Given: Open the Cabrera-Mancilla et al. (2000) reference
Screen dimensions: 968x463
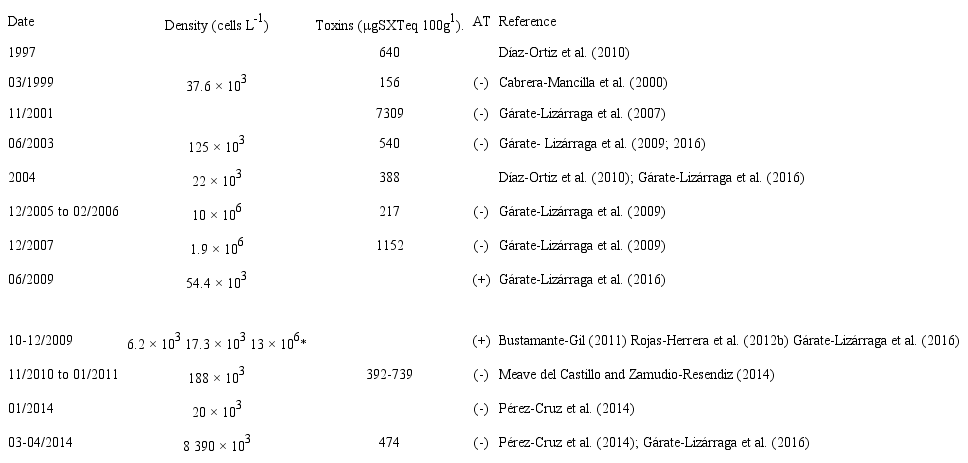Looking at the screenshot, I should pos(583,82).
